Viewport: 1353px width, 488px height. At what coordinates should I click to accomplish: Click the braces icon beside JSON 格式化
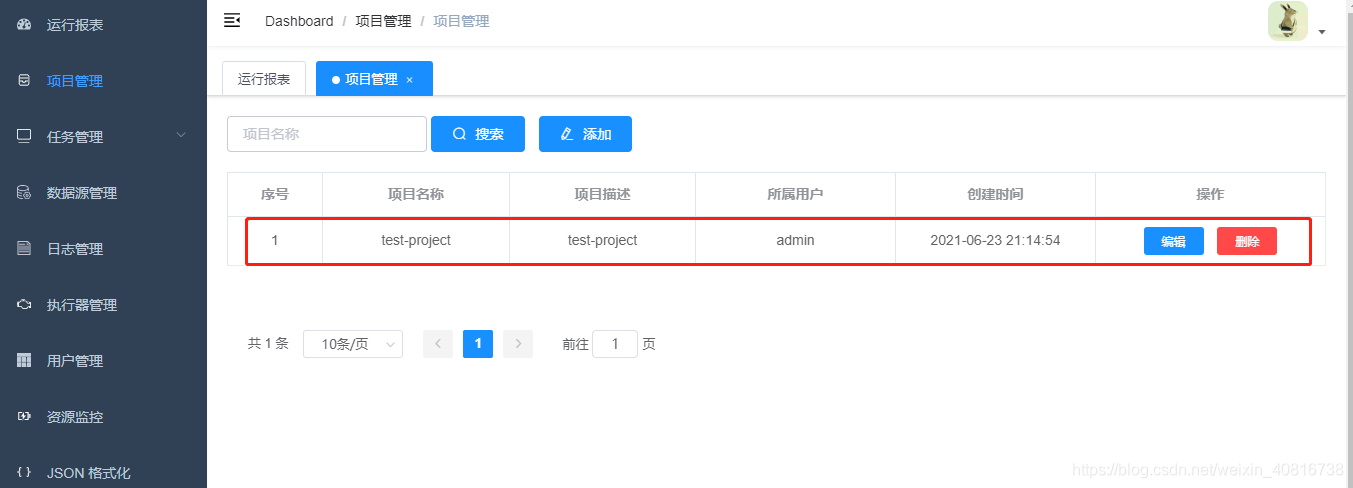point(24,472)
